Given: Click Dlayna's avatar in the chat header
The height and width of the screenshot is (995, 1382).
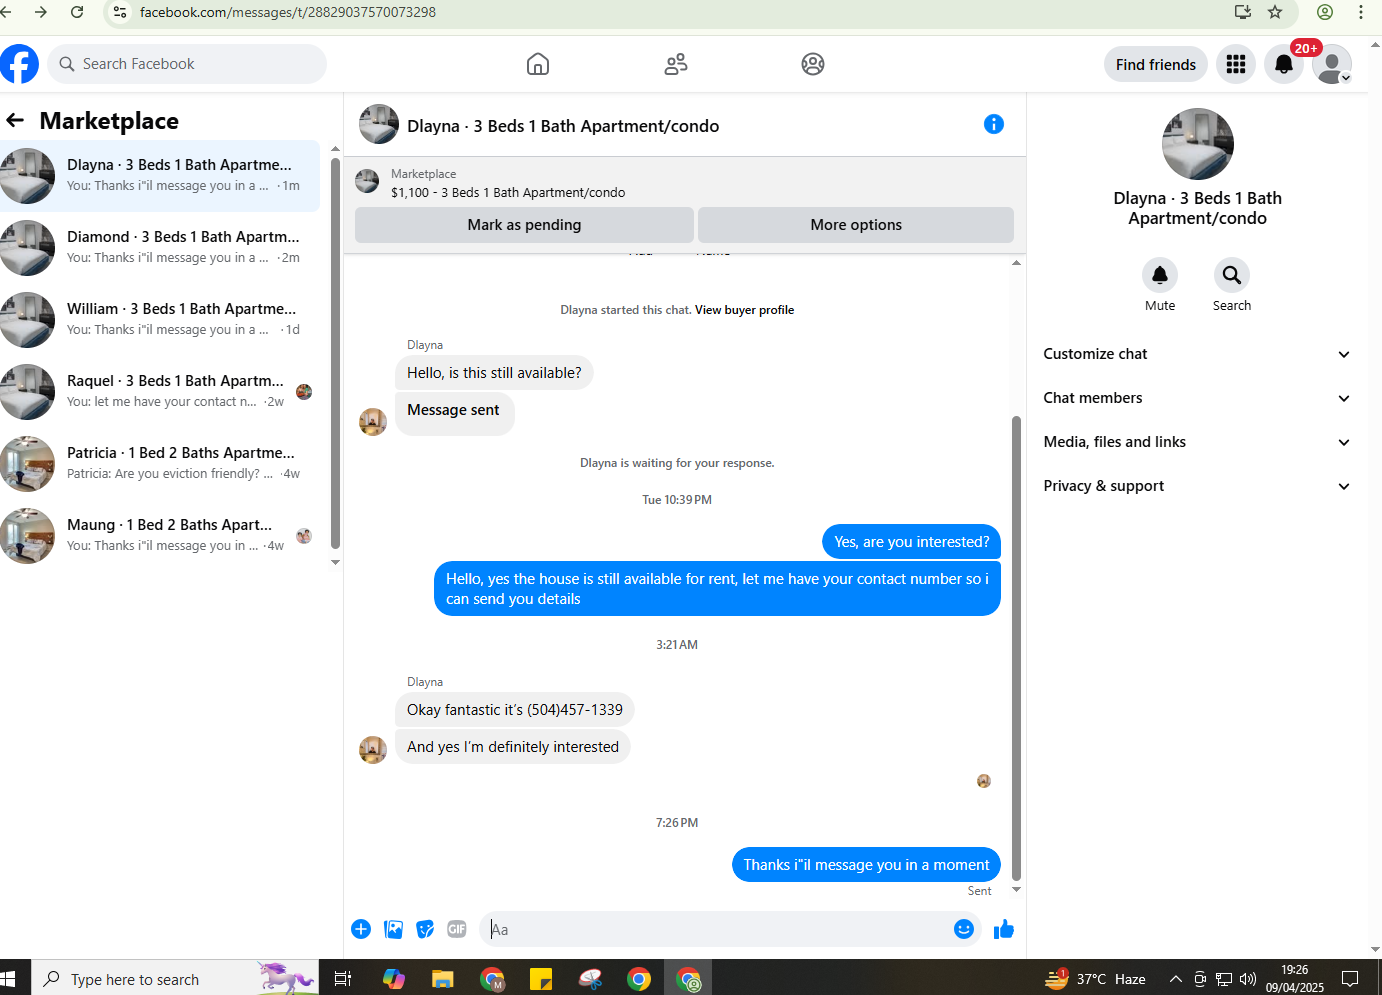Looking at the screenshot, I should (x=379, y=125).
